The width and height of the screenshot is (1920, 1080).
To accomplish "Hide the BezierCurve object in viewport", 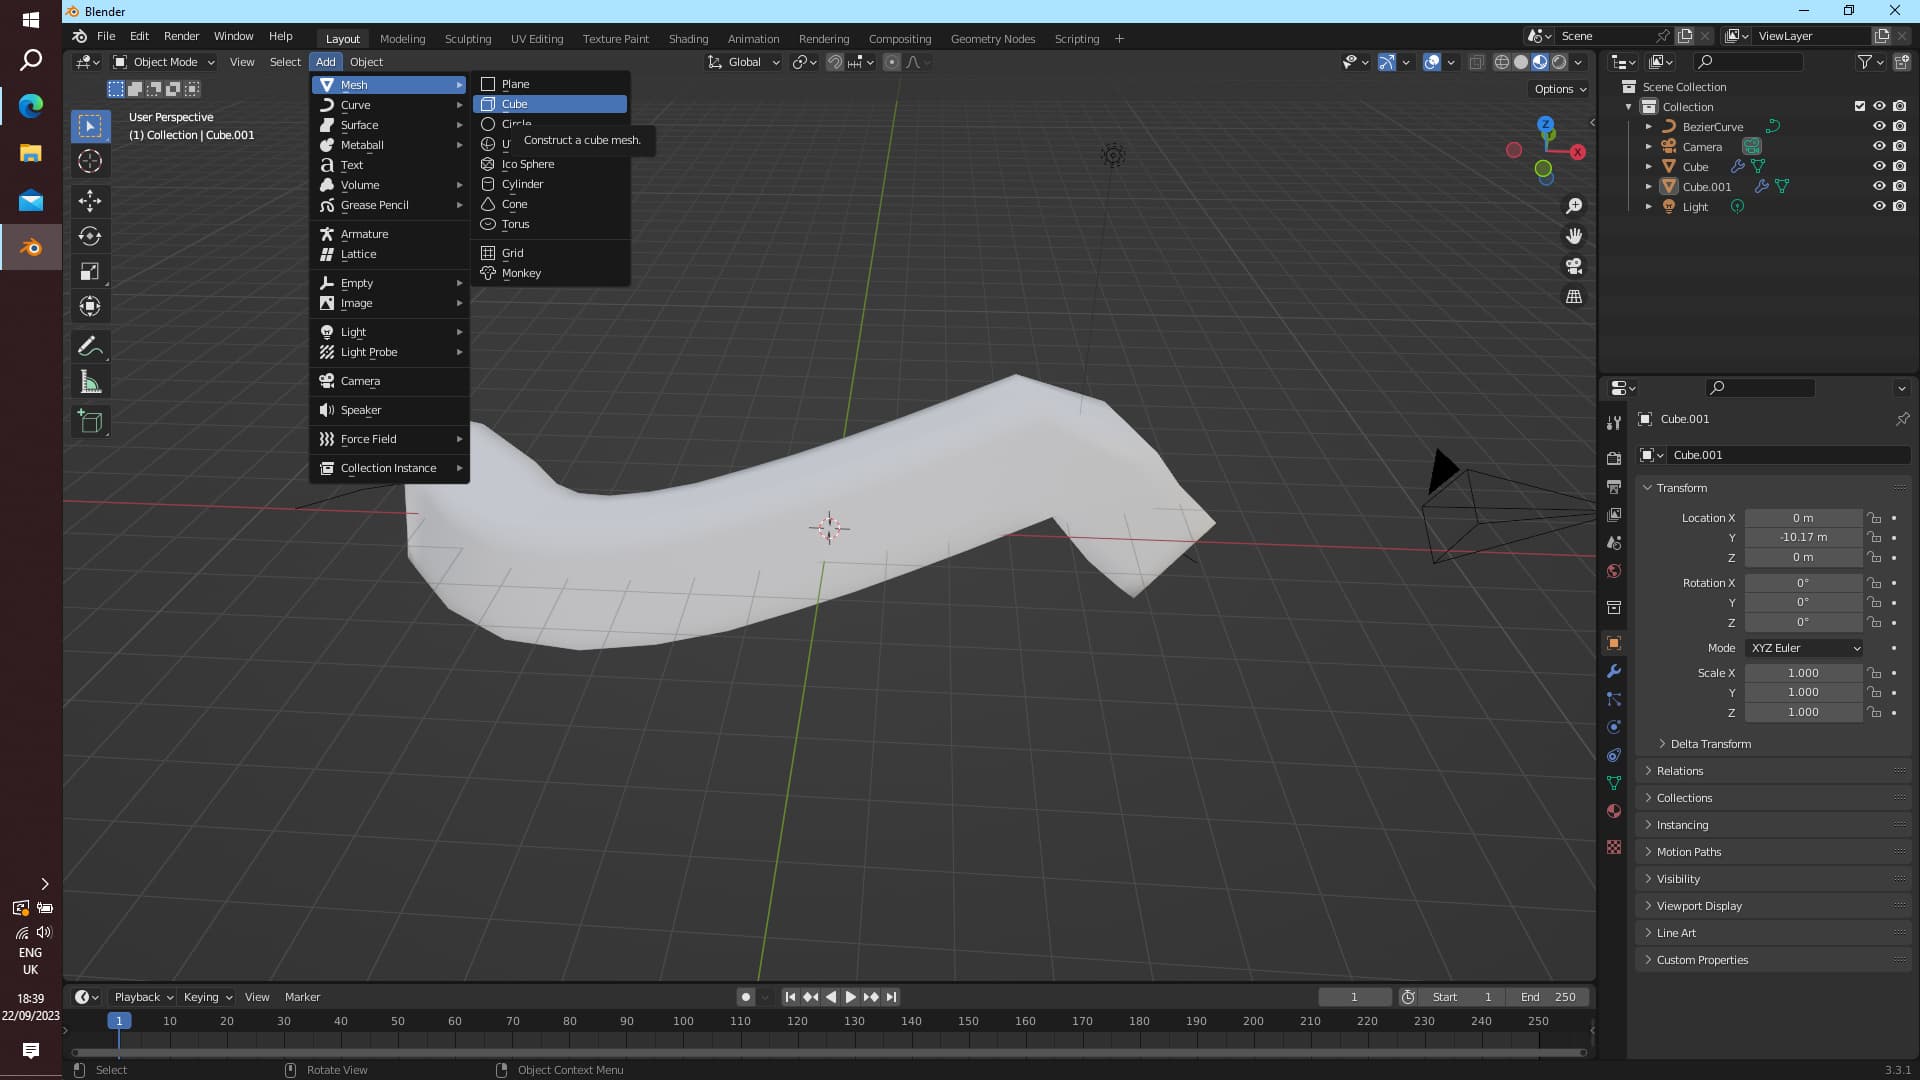I will coord(1879,127).
